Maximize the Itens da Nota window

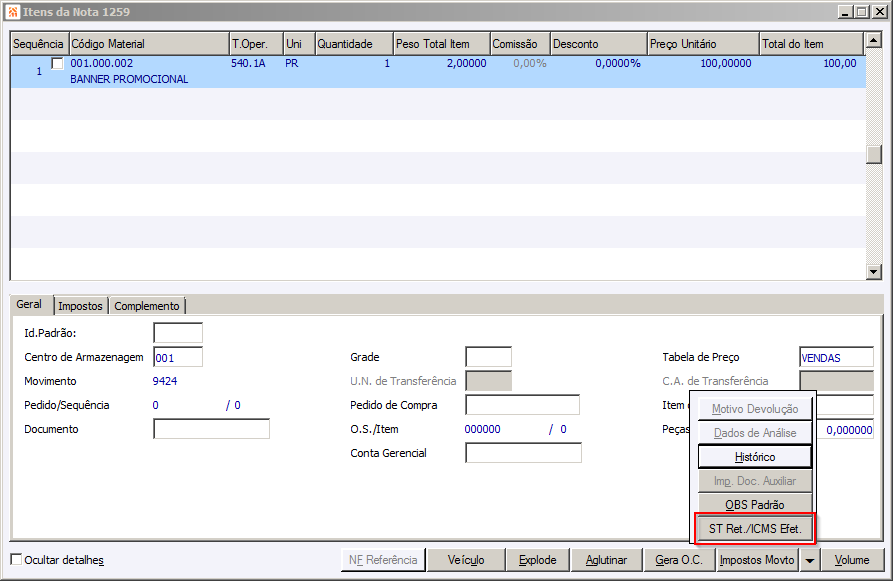tap(862, 11)
